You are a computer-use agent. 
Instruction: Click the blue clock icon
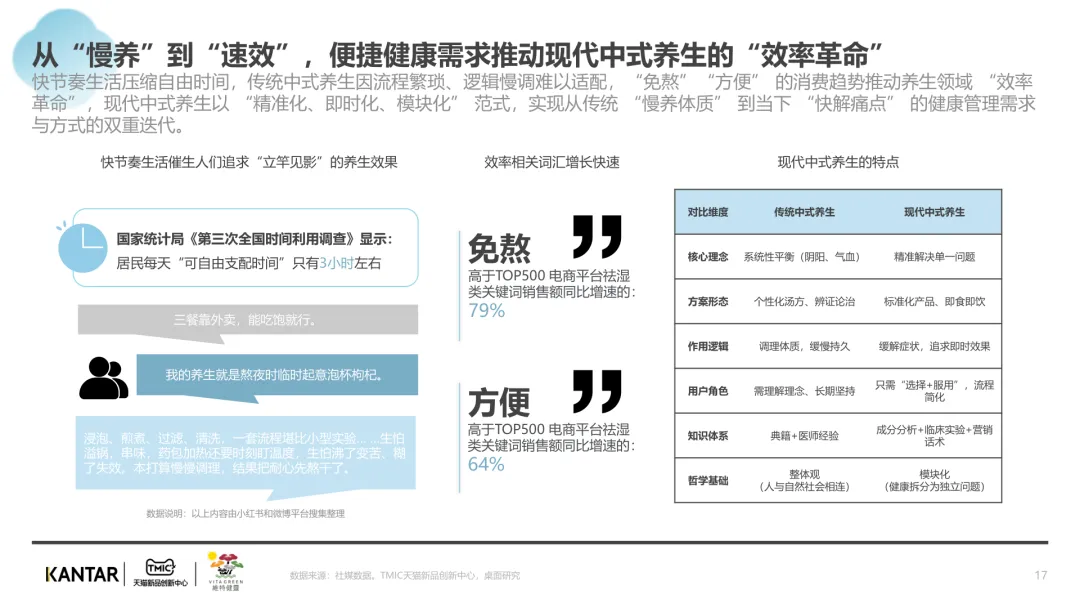coord(82,247)
